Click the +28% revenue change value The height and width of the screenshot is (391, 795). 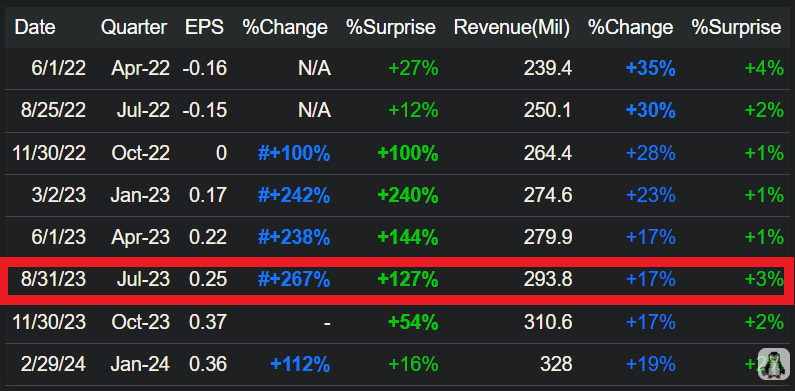[651, 153]
